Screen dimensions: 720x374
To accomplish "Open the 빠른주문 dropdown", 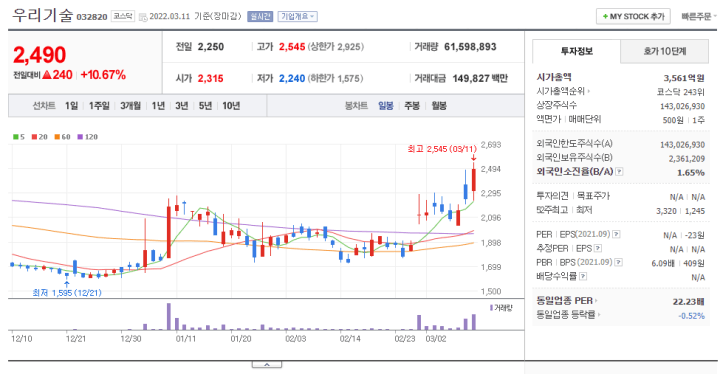I will [698, 17].
